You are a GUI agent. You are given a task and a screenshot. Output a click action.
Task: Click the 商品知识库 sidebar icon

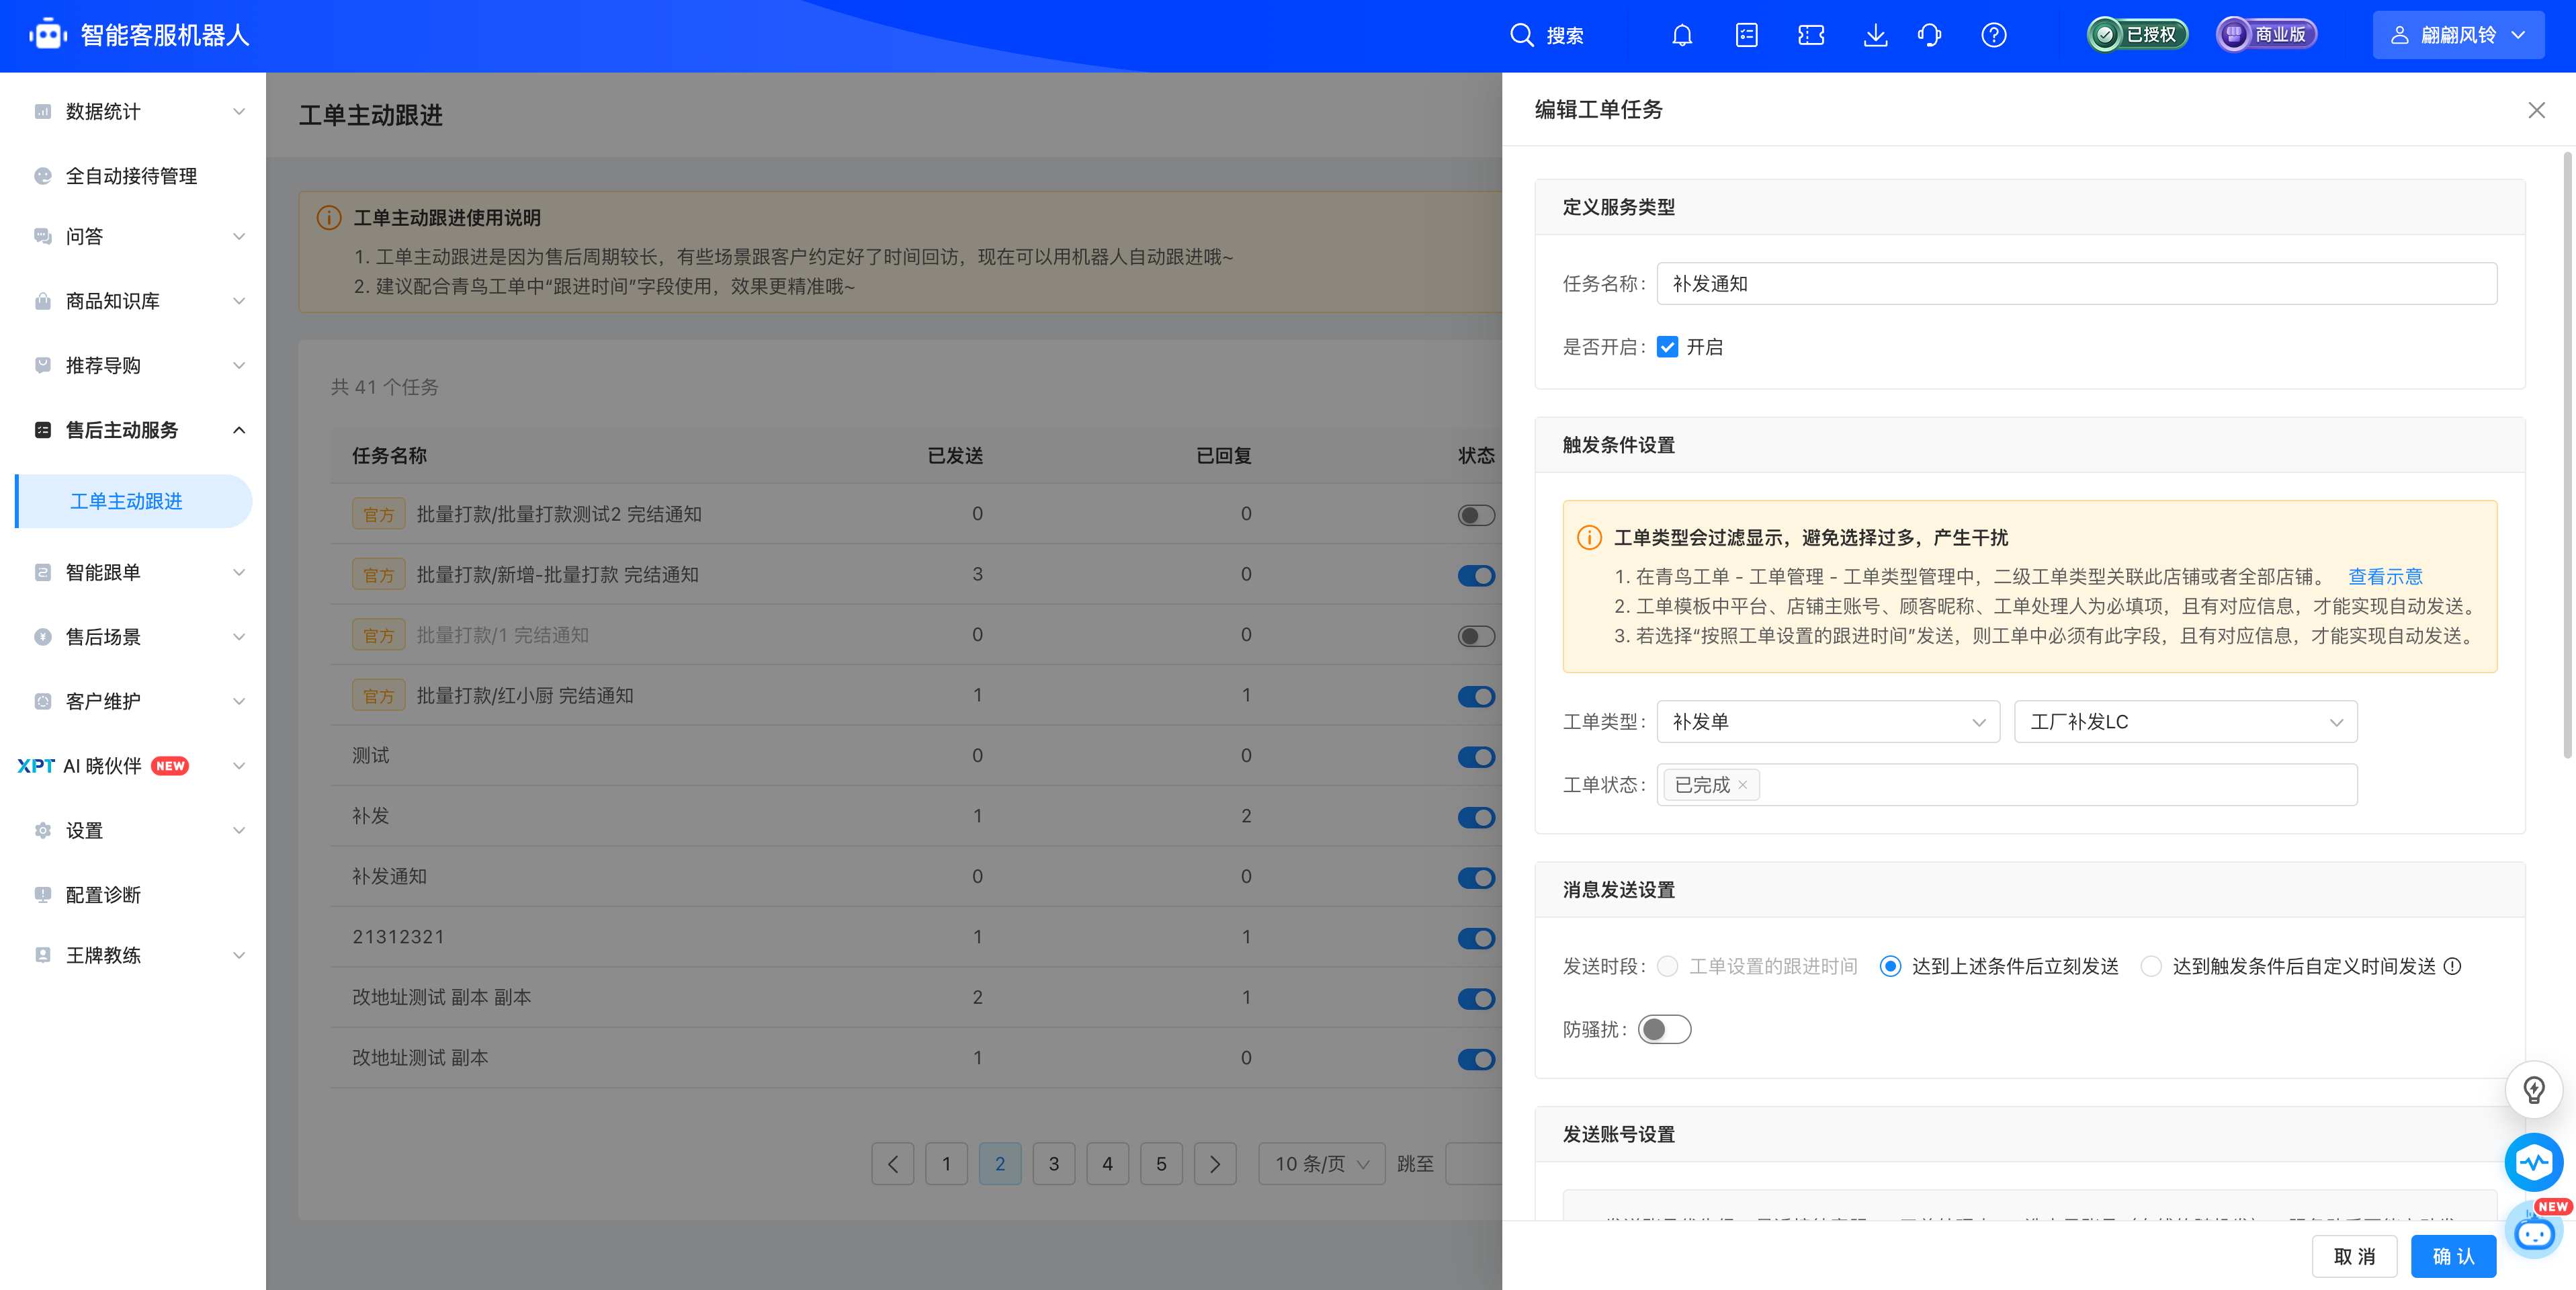pos(42,301)
